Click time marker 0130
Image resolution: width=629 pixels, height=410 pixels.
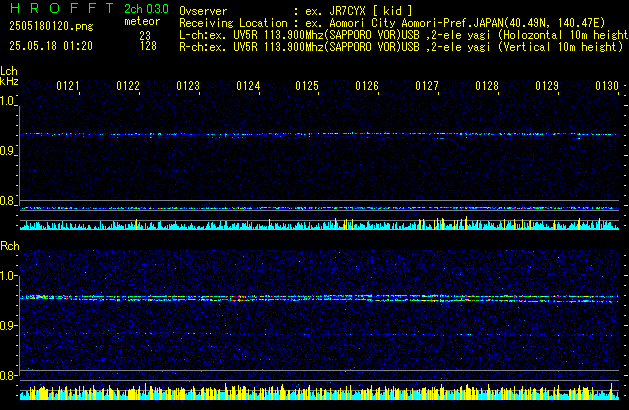[x=607, y=86]
